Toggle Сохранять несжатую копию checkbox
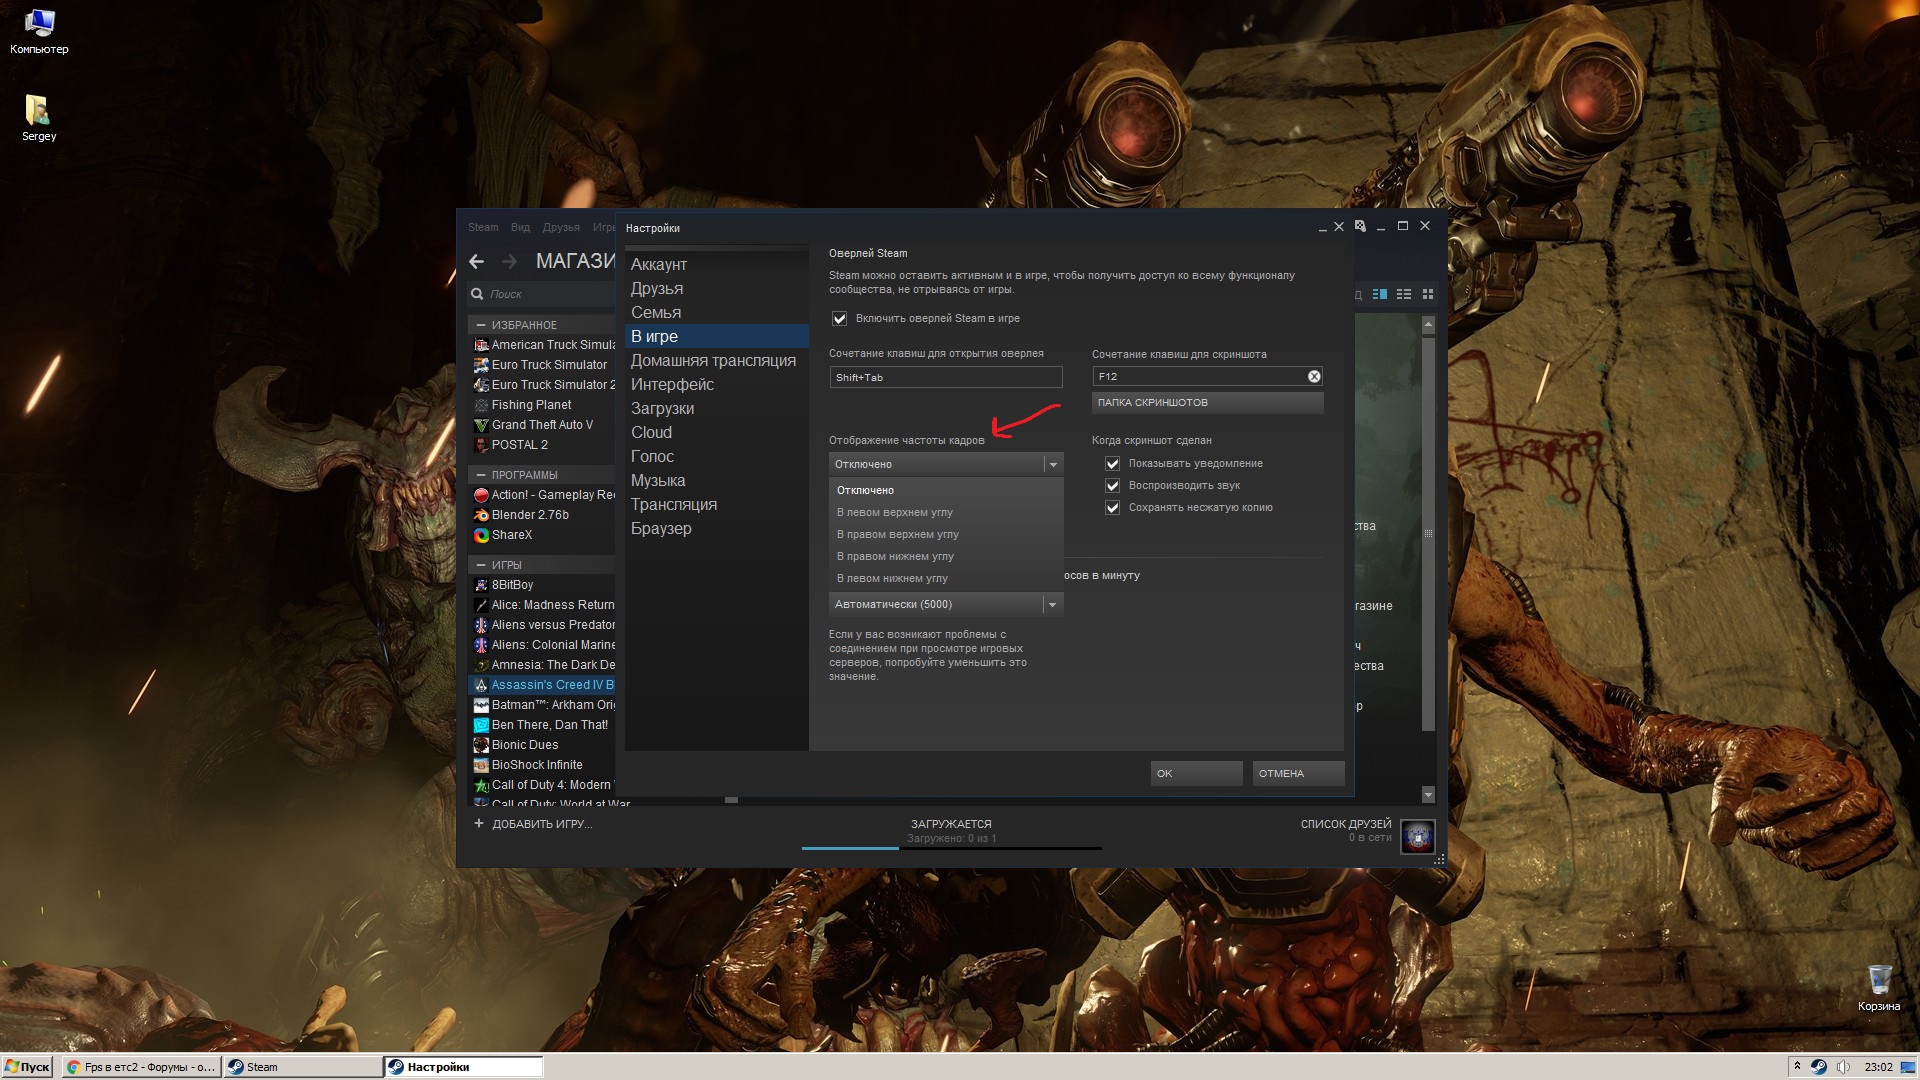Viewport: 1920px width, 1080px height. pos(1112,508)
